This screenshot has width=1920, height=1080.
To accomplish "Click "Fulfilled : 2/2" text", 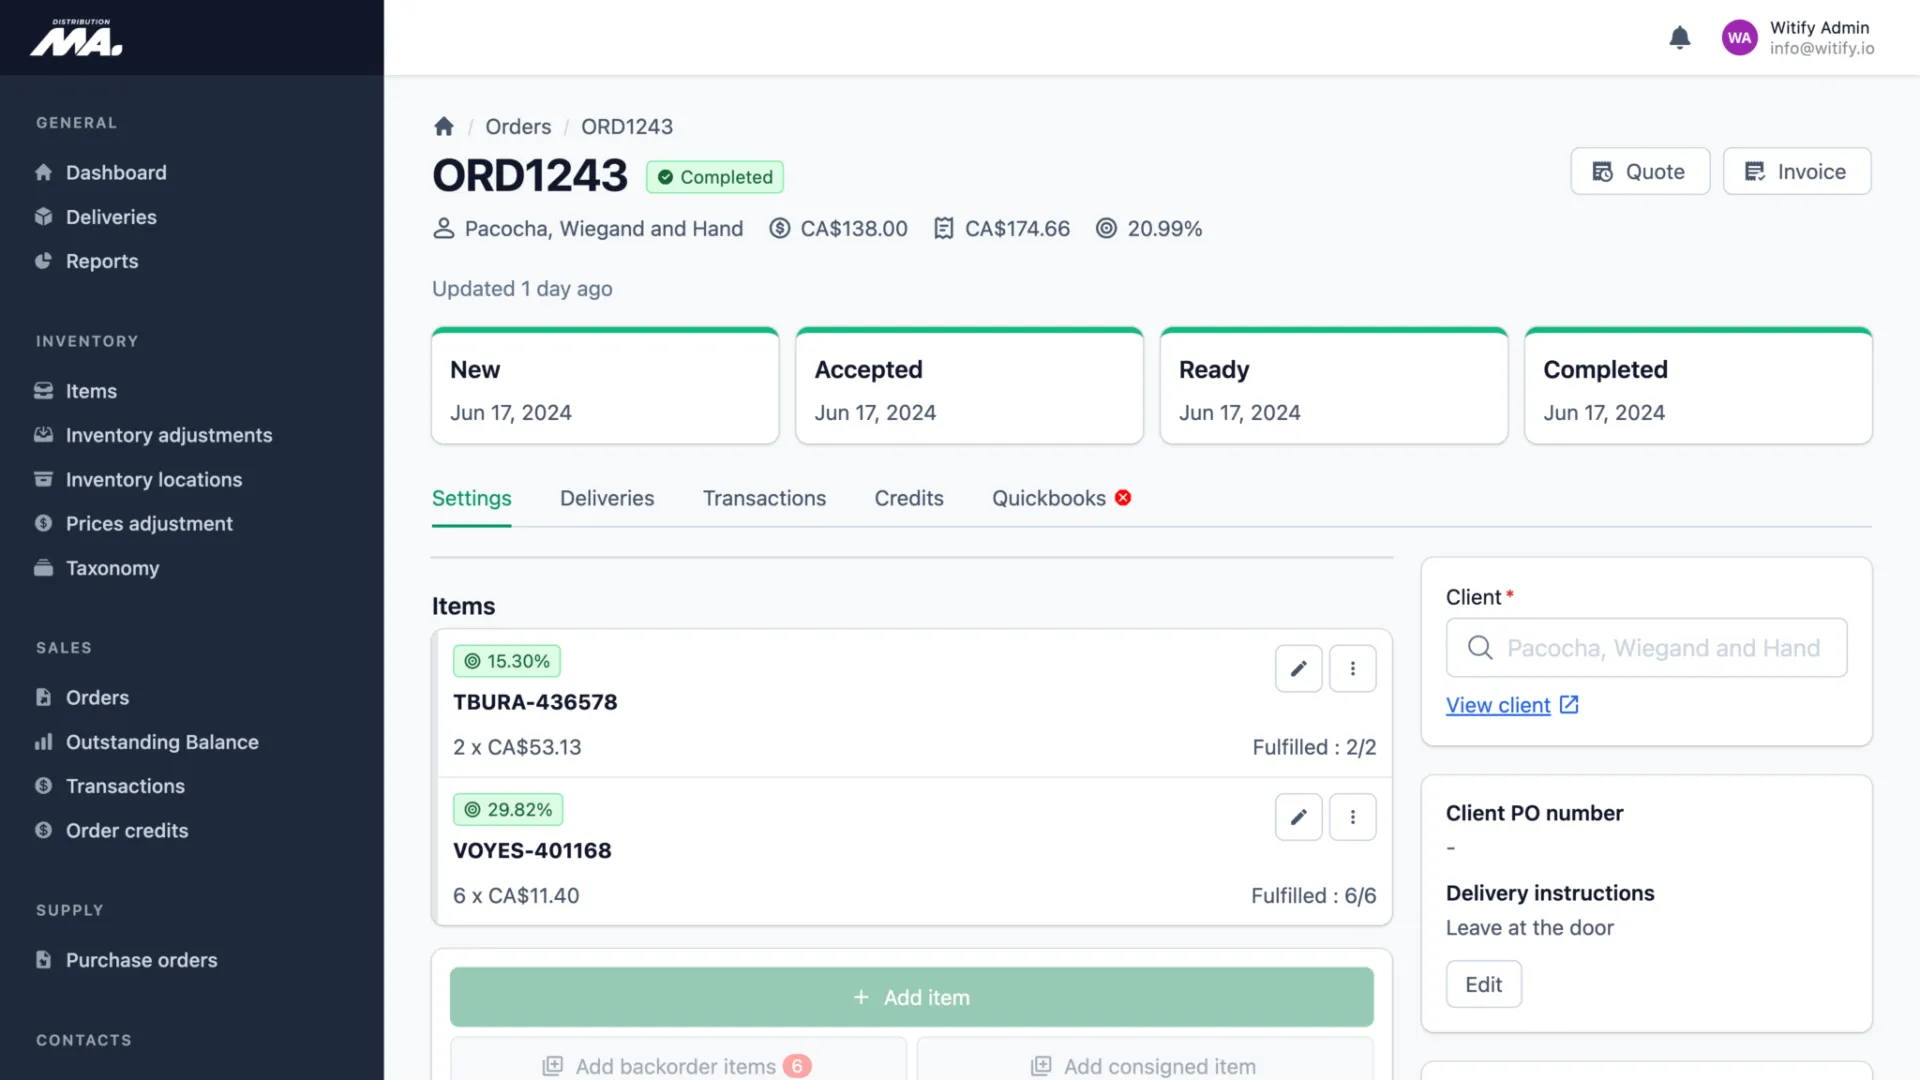I will click(1314, 747).
